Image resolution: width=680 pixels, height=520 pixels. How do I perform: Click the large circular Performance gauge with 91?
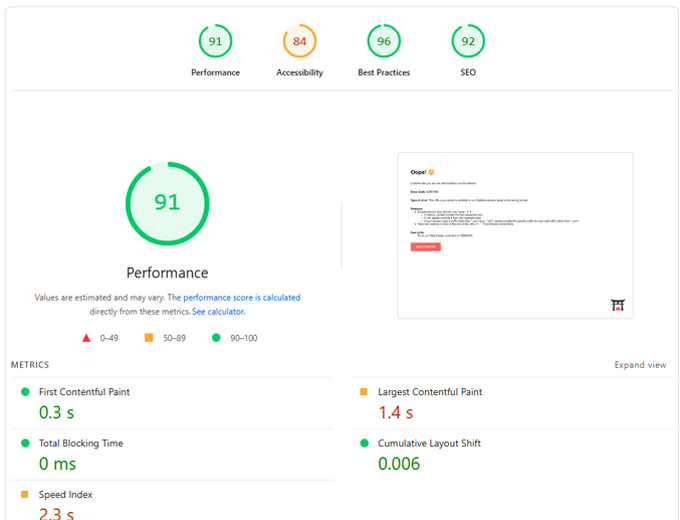pyautogui.click(x=167, y=203)
